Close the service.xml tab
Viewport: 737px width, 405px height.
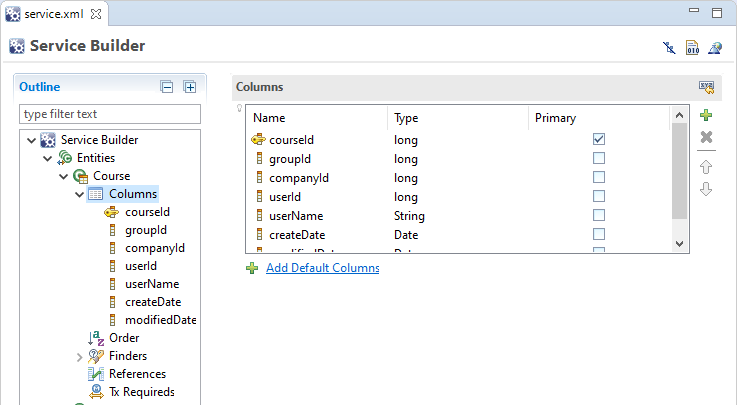coord(96,14)
